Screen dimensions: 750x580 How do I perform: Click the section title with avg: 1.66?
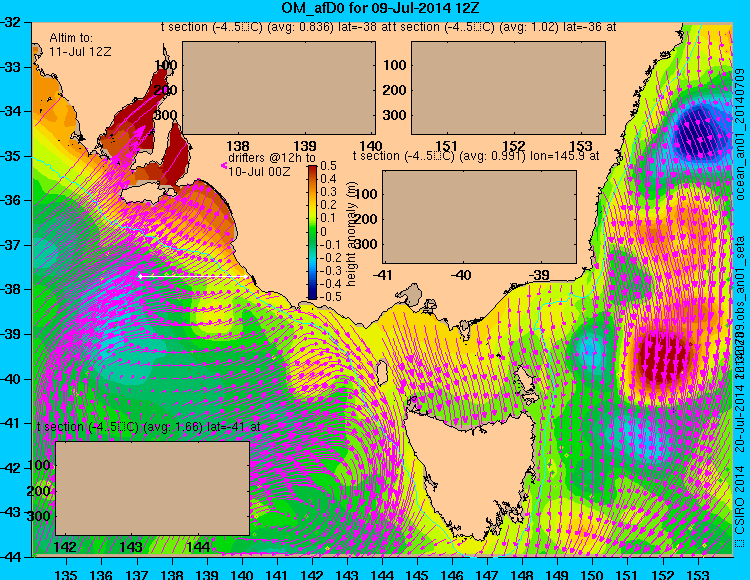(149, 427)
